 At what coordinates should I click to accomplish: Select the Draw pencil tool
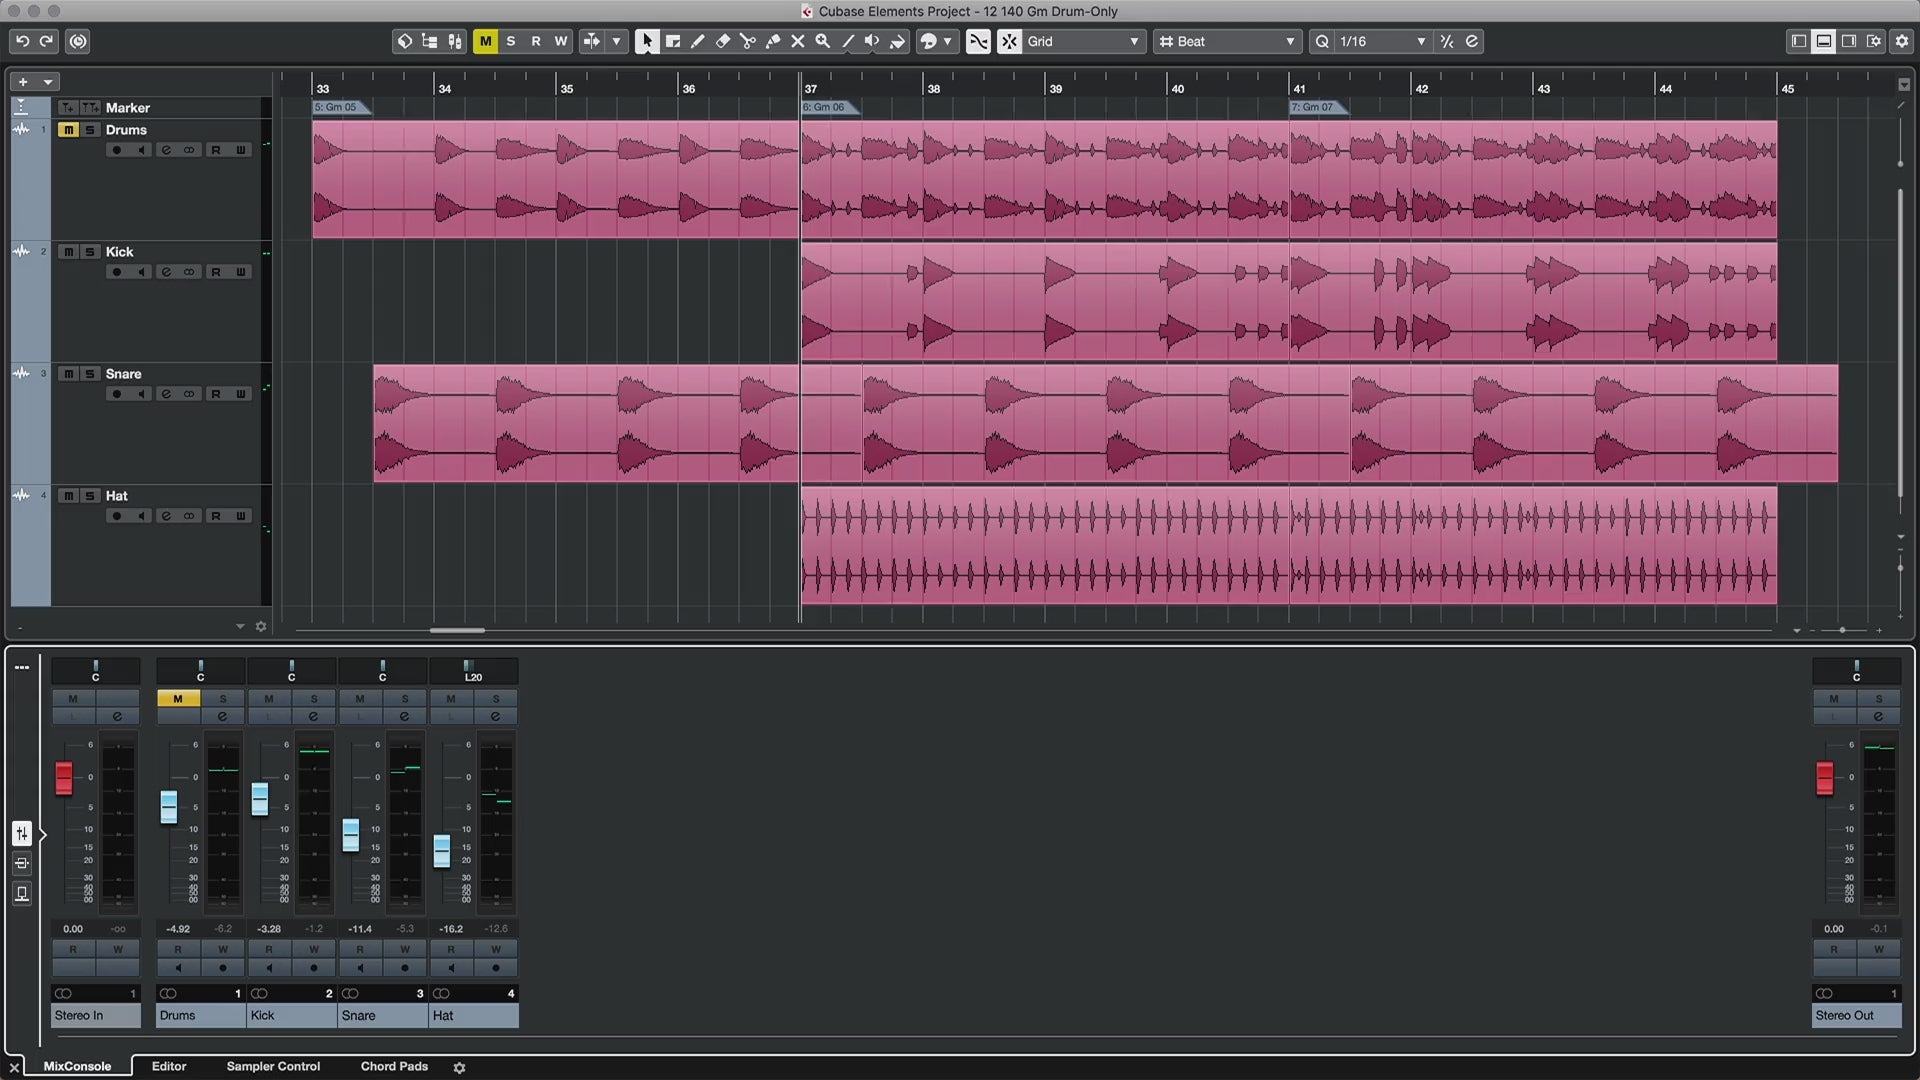(698, 41)
